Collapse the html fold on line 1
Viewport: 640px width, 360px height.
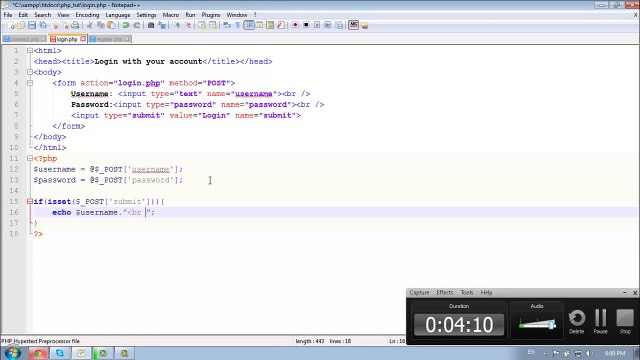30,51
